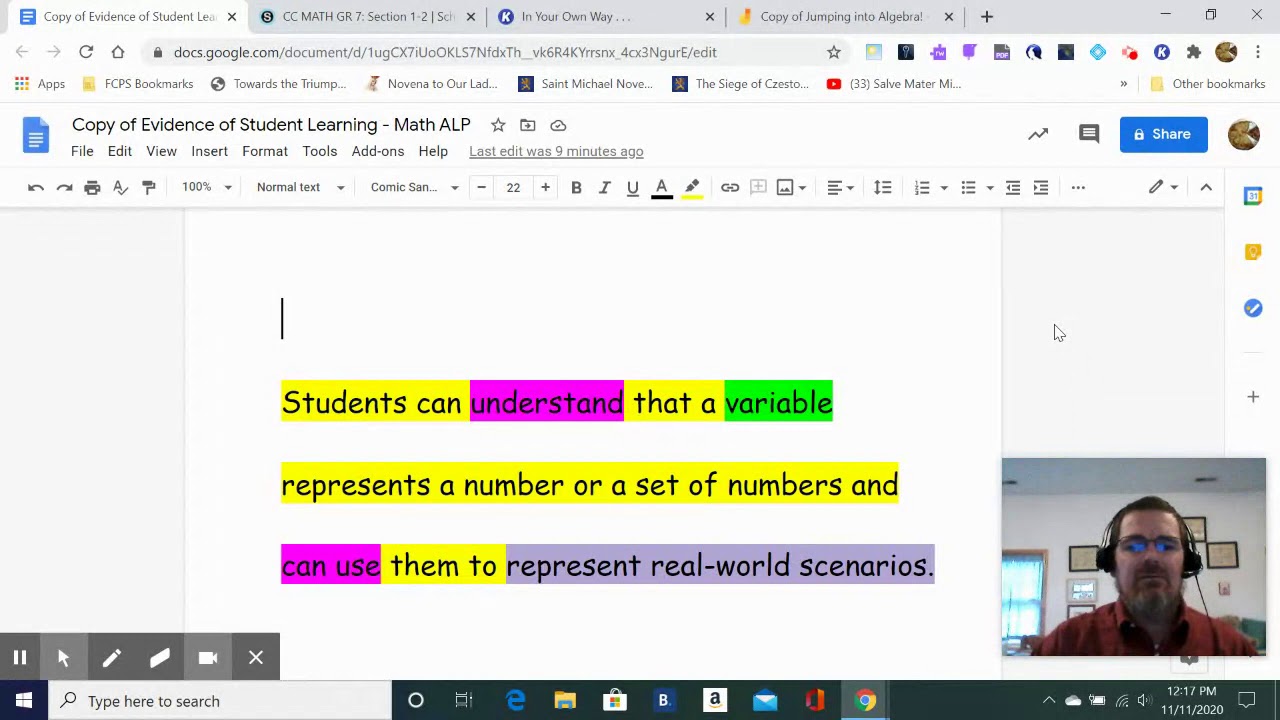Open the Normal text style dropdown

click(x=300, y=187)
